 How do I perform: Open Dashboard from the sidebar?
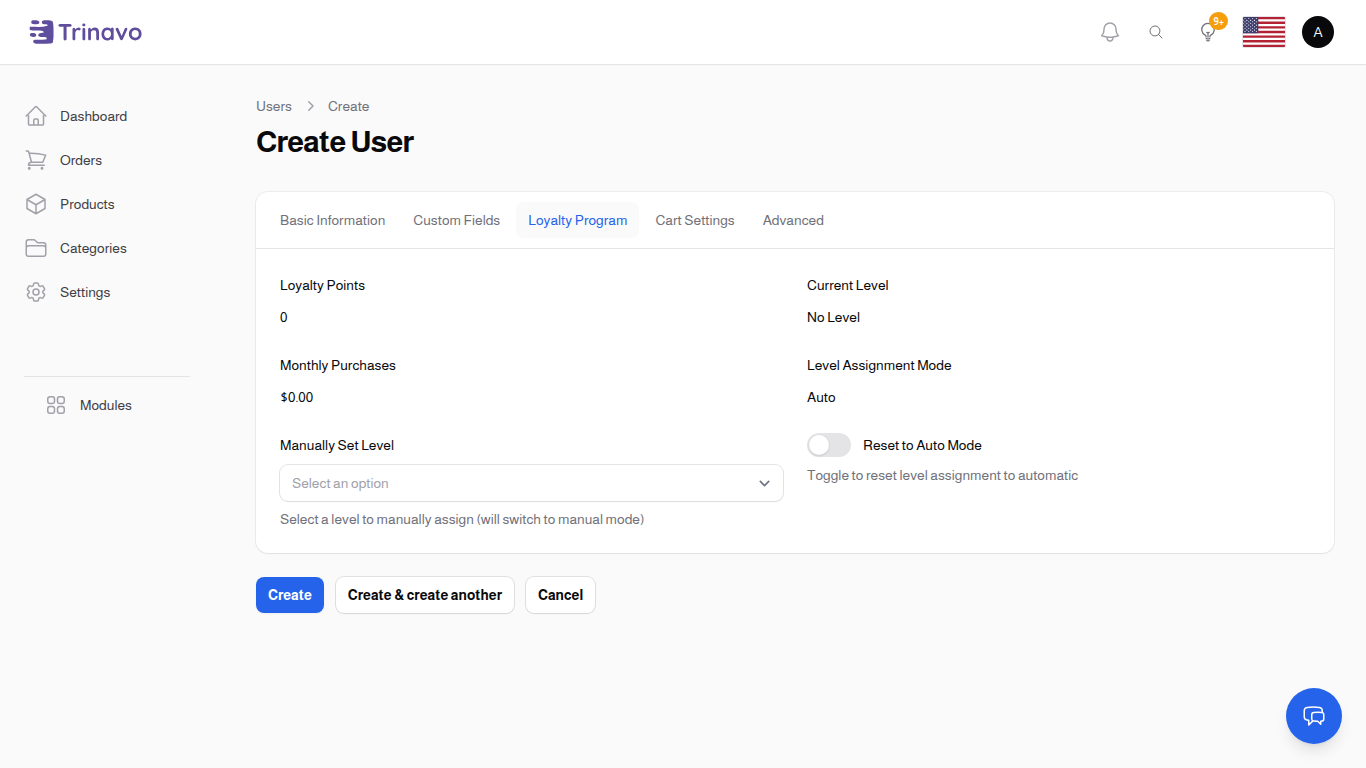(x=93, y=116)
